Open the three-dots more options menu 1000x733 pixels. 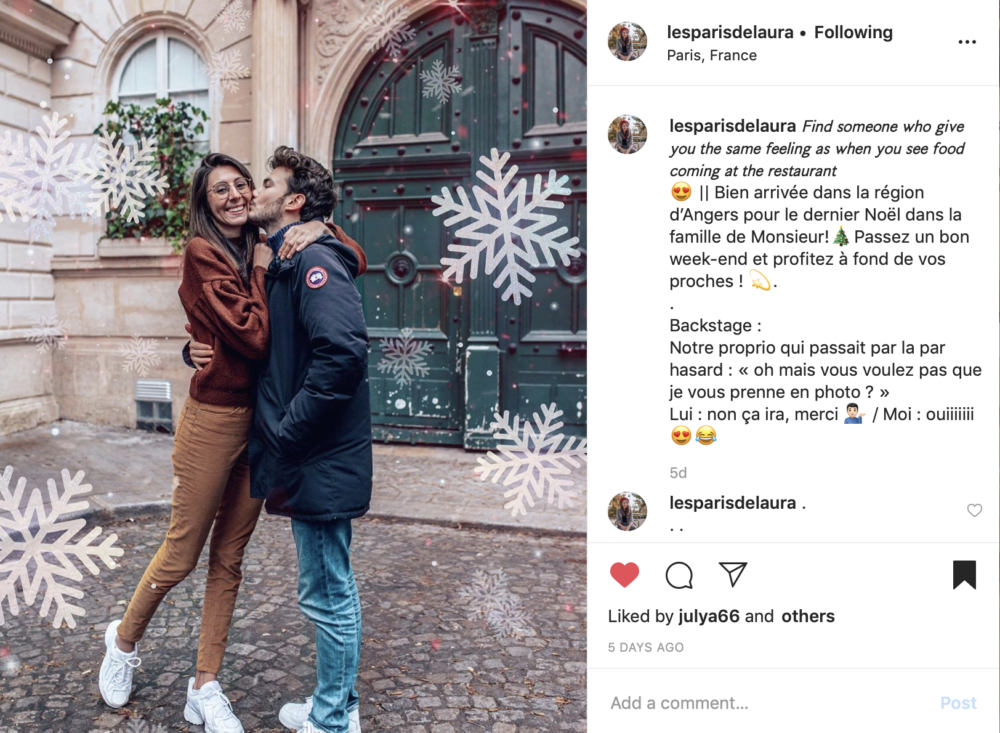(967, 42)
